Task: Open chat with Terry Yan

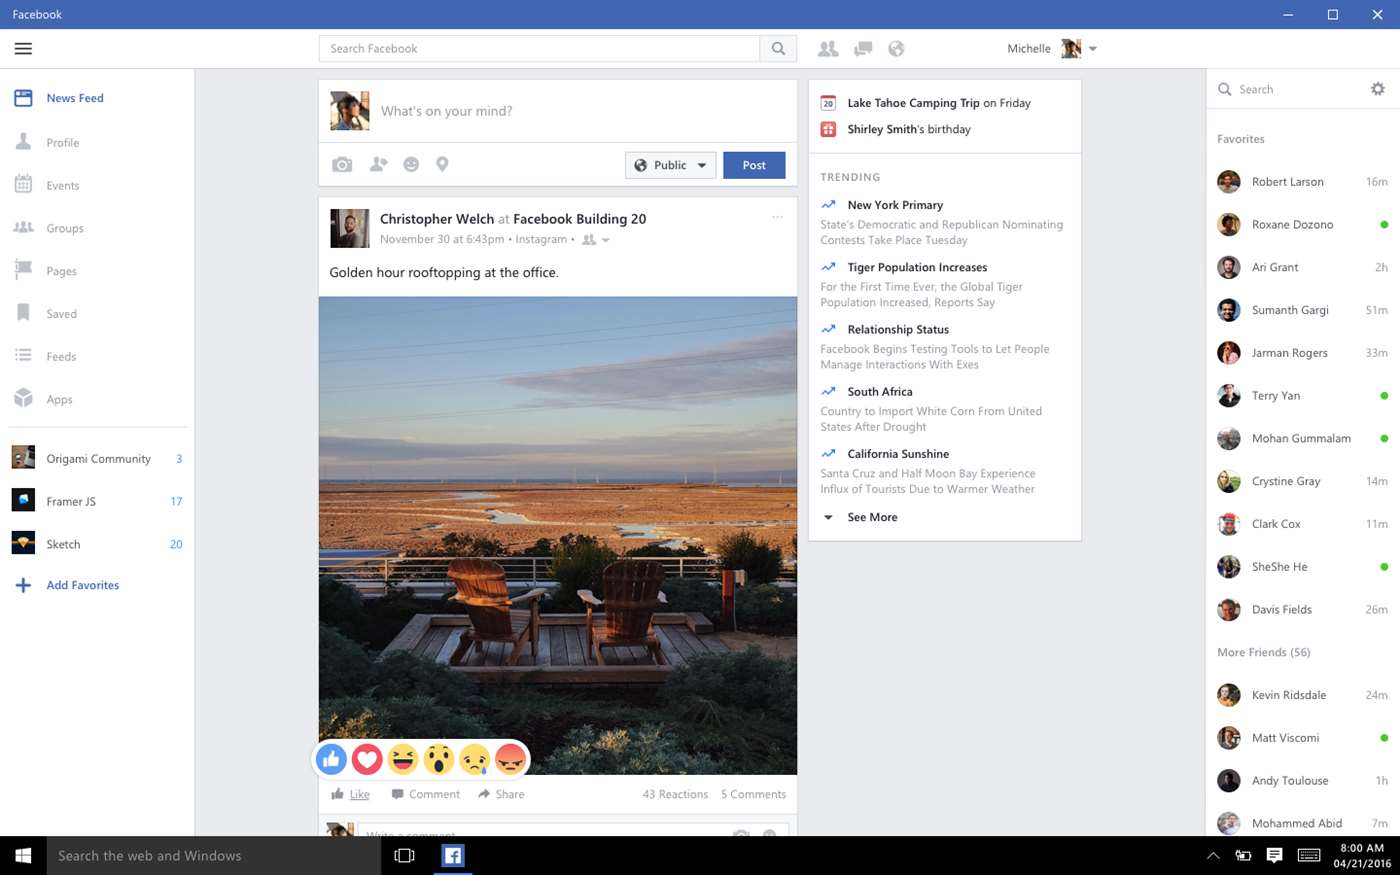Action: tap(1302, 396)
